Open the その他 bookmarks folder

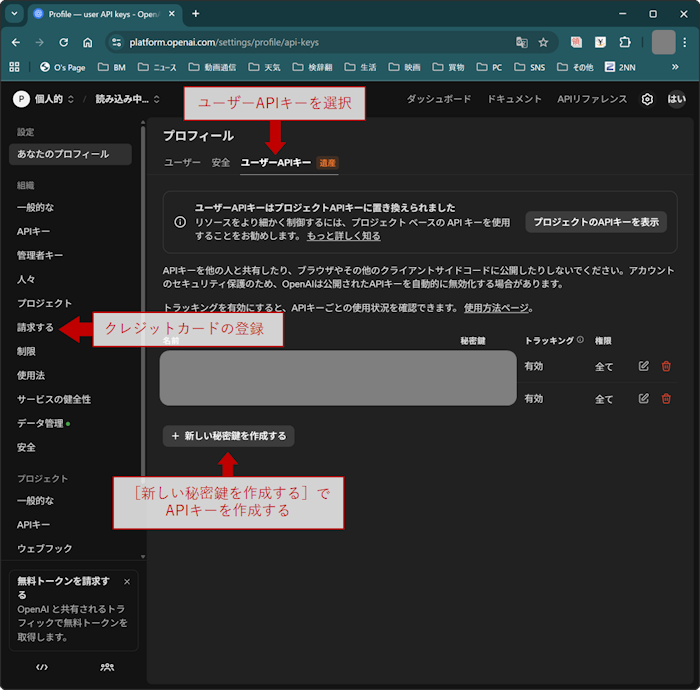tap(575, 67)
